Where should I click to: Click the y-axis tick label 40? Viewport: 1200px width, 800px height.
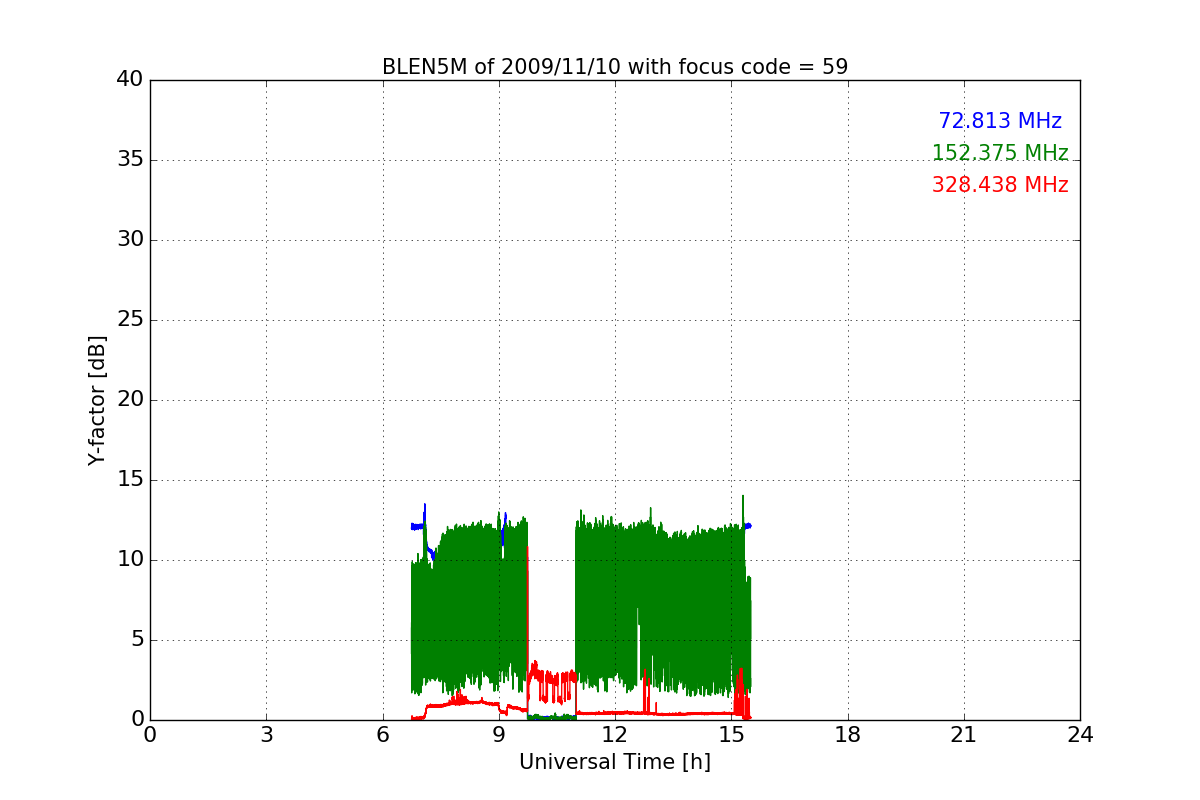click(x=130, y=80)
